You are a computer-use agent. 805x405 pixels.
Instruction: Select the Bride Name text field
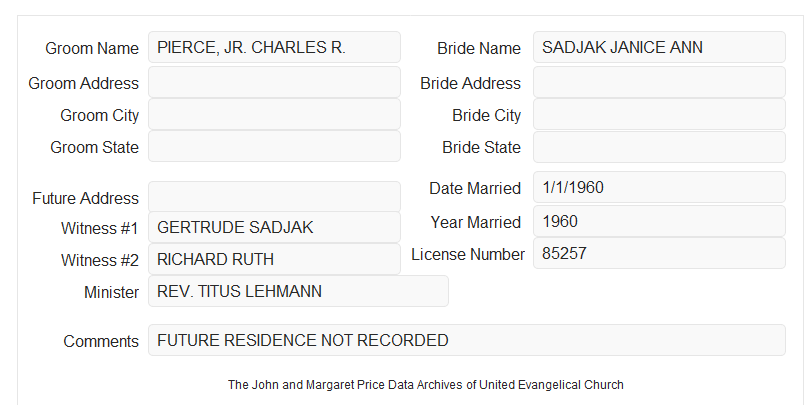click(659, 47)
